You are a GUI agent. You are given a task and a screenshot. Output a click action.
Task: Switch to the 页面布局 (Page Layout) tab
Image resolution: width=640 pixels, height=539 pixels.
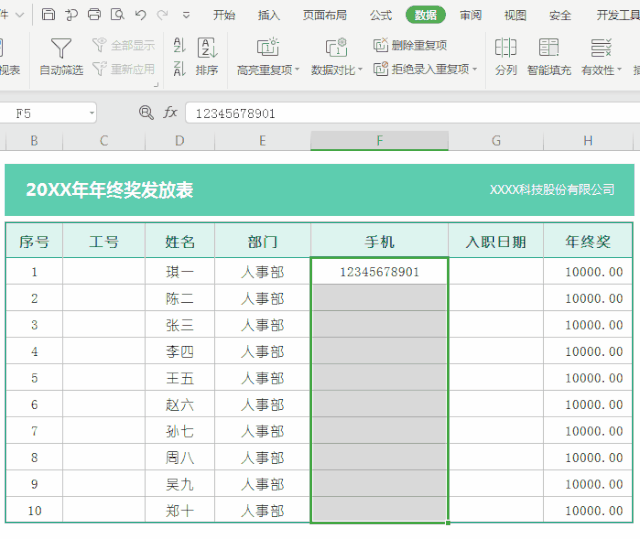[324, 15]
